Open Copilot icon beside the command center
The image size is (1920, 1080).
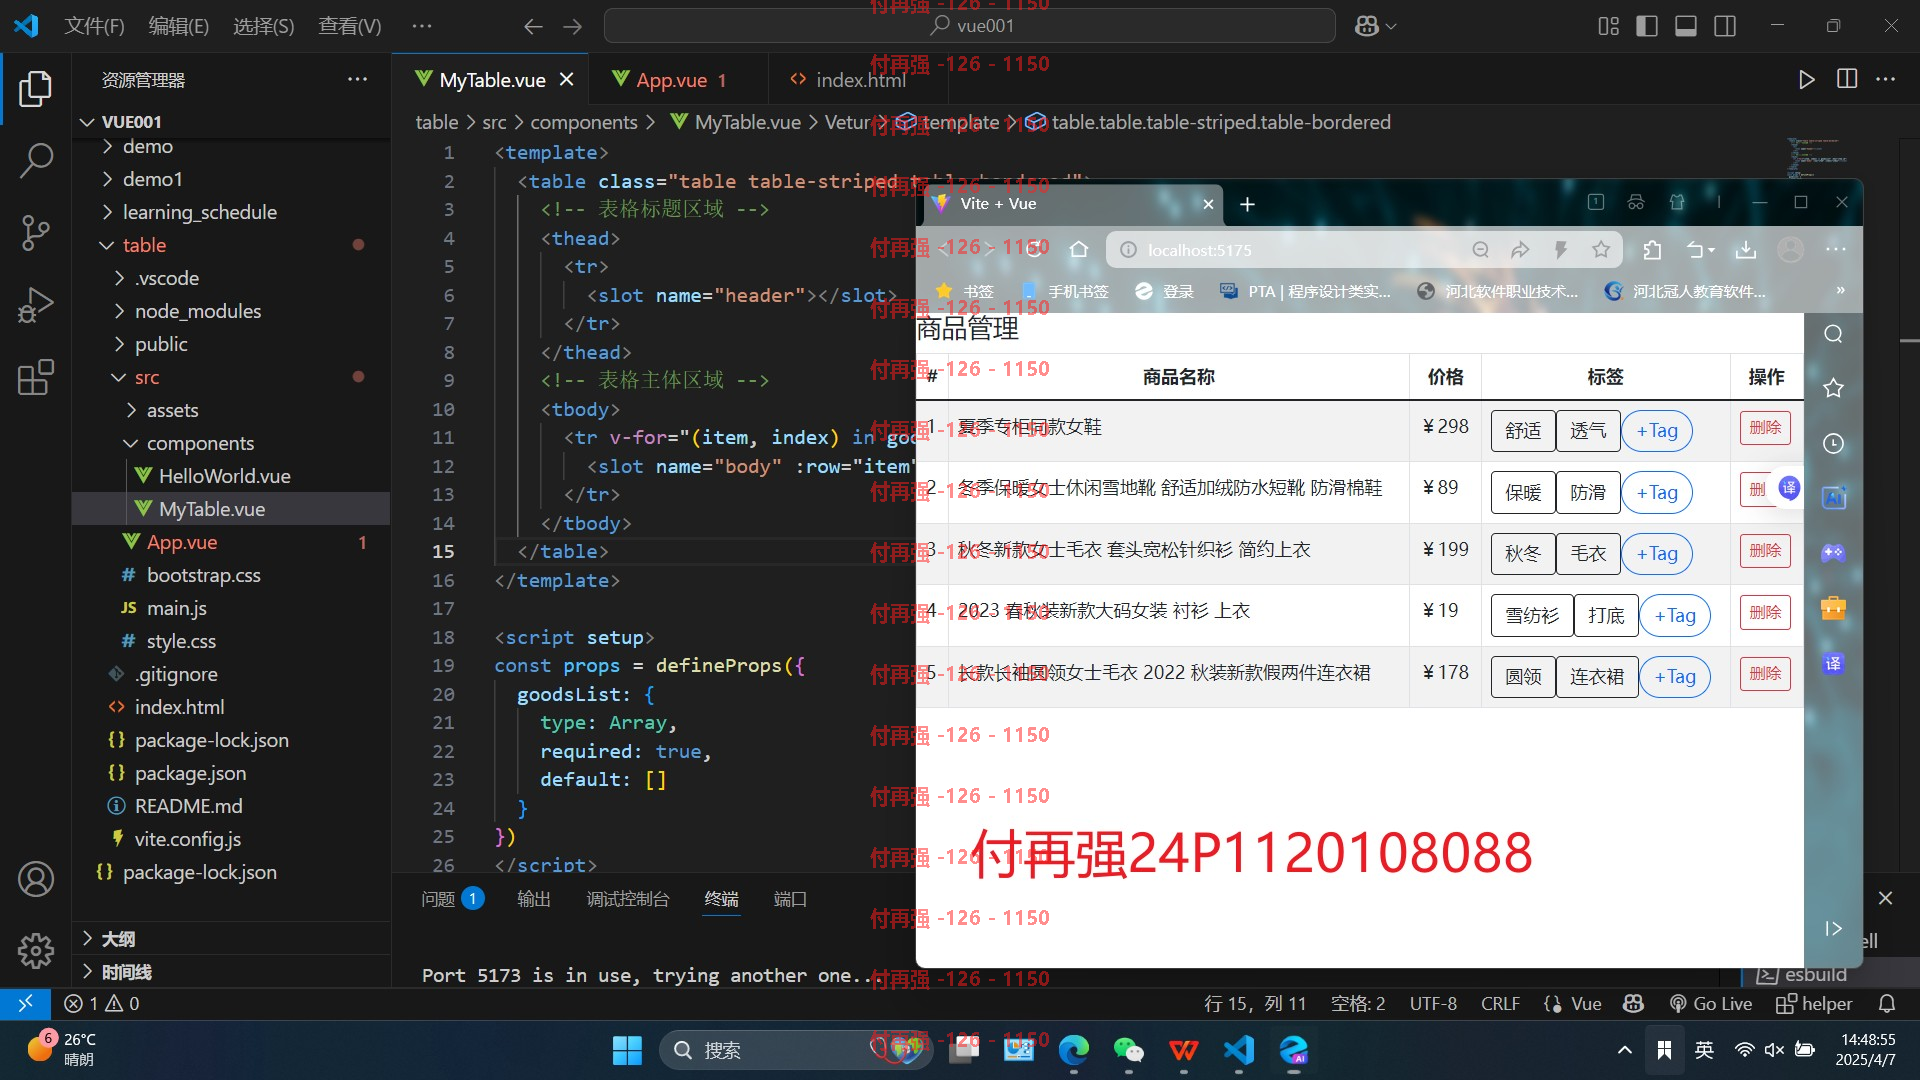click(1367, 26)
